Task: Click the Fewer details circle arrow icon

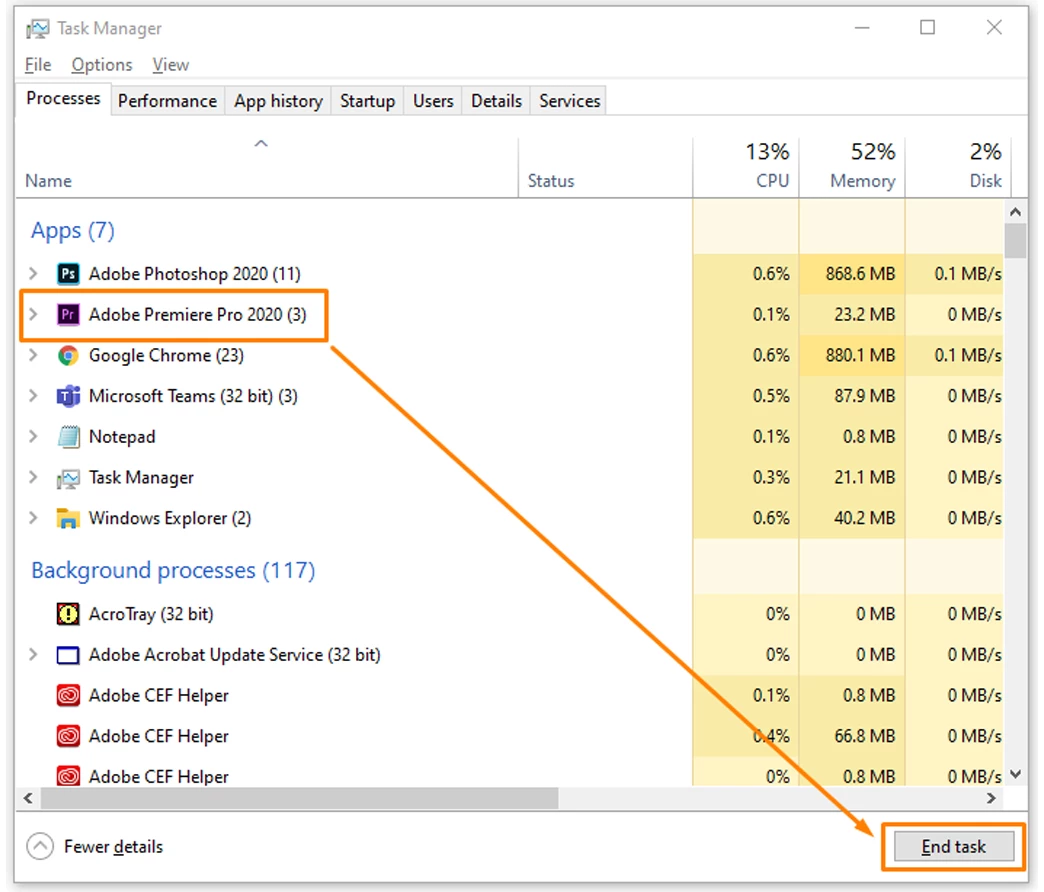Action: 40,846
